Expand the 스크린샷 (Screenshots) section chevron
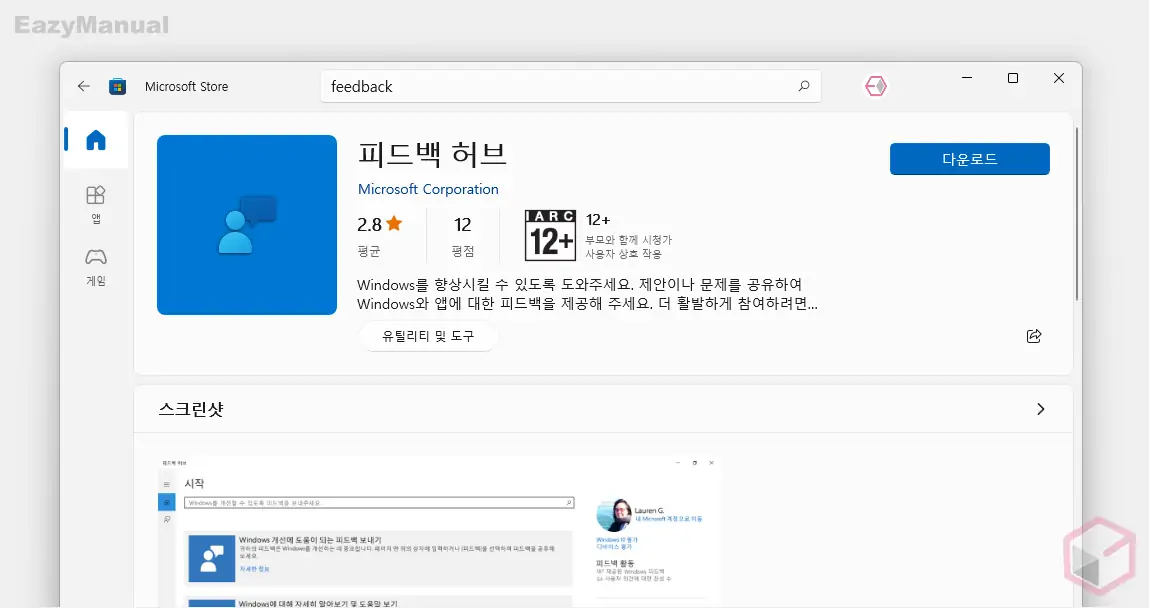Screen dimensions: 1149x608 (1040, 408)
